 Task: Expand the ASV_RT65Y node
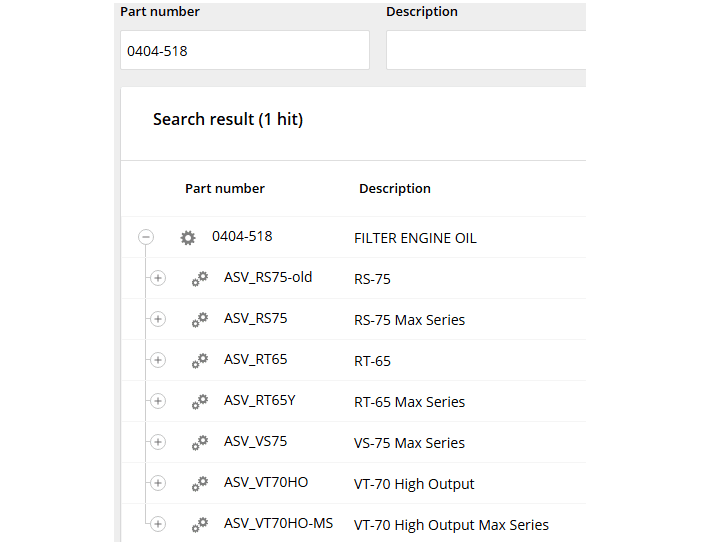pyautogui.click(x=158, y=401)
